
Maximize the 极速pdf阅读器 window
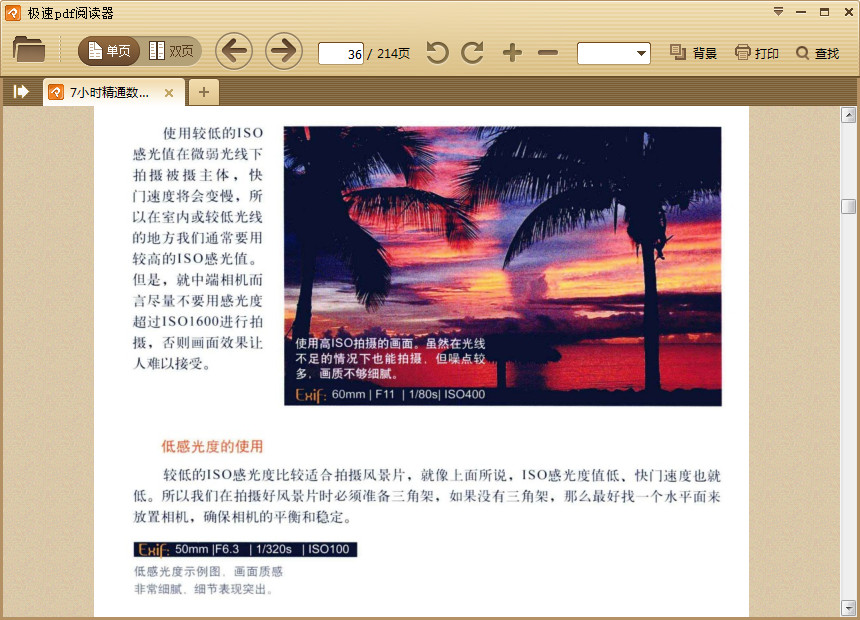point(824,12)
